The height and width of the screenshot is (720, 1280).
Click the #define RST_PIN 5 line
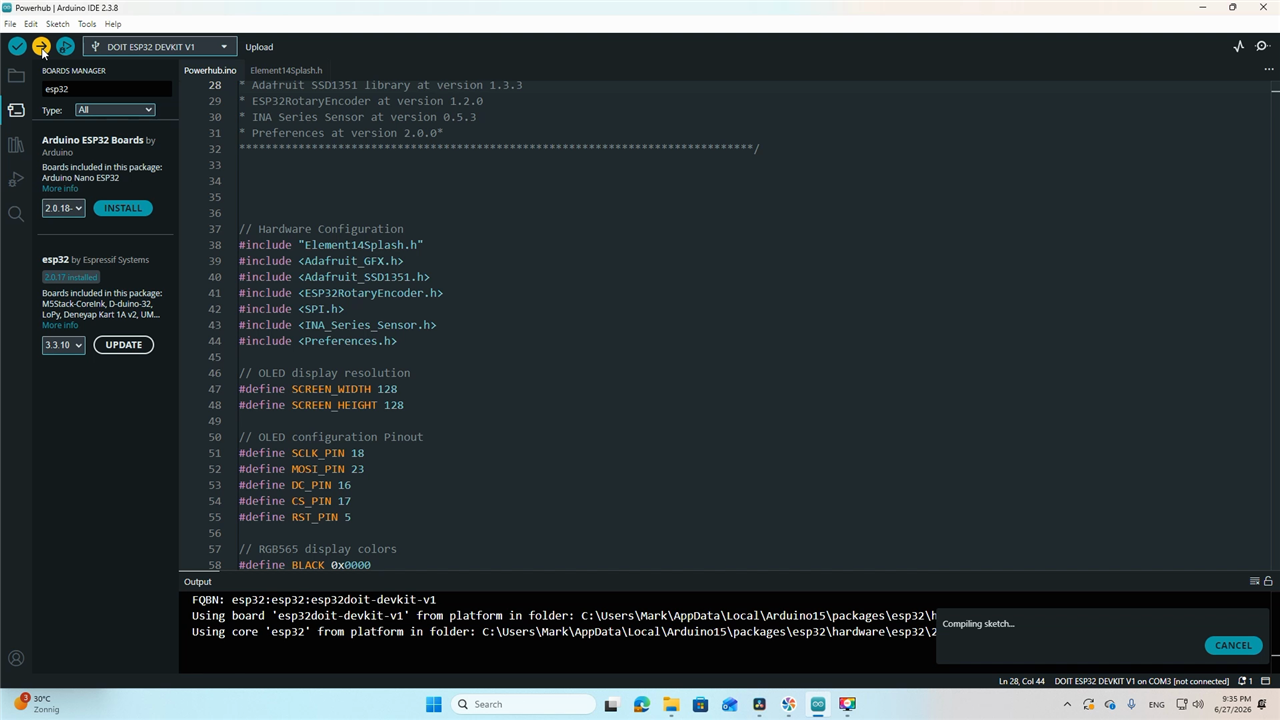coord(295,517)
